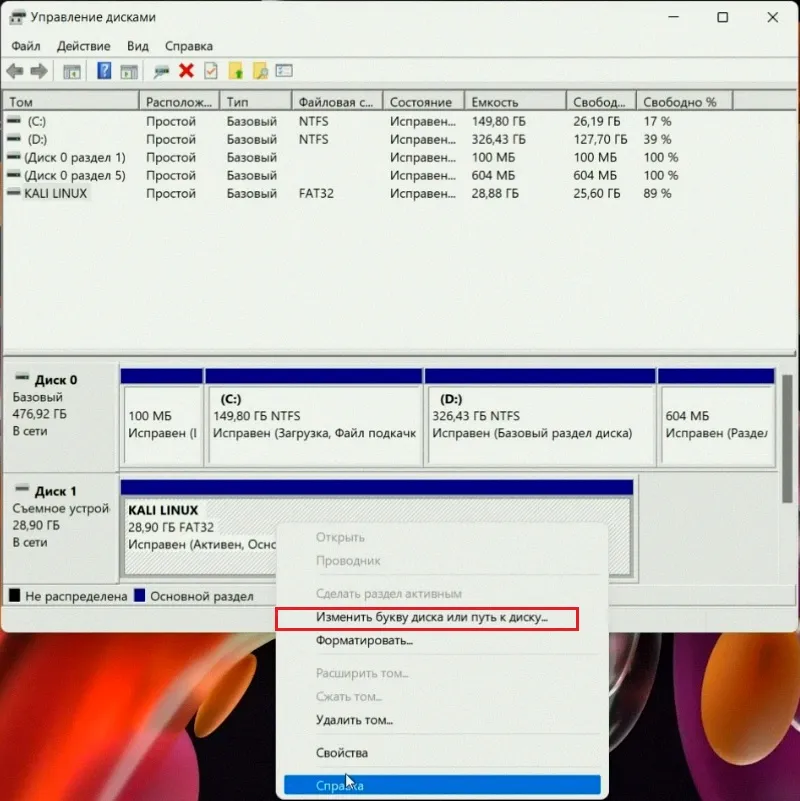Select the Диск 0 Базовый 476,92 ГБ label

60,417
